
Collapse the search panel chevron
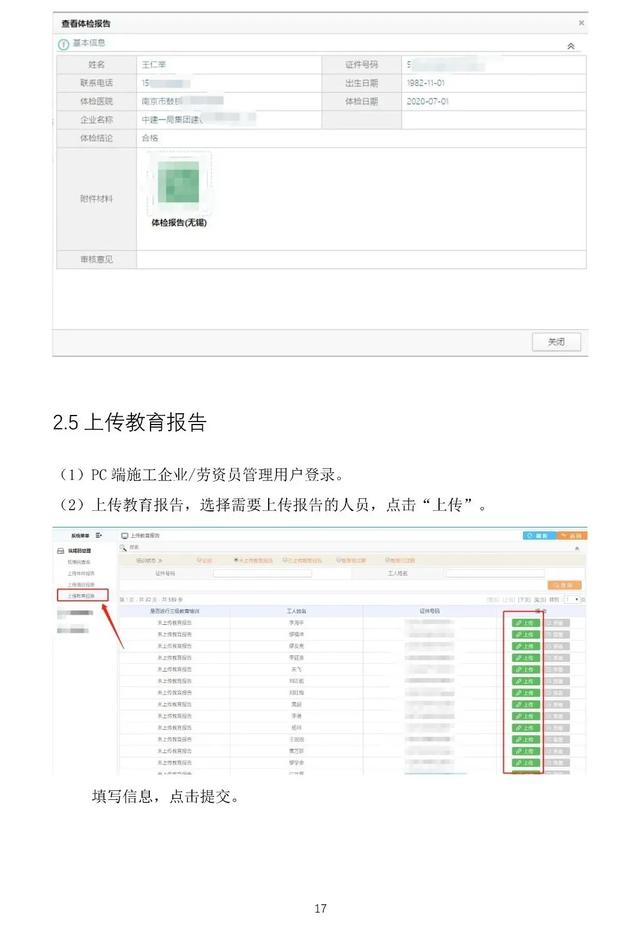tap(576, 548)
